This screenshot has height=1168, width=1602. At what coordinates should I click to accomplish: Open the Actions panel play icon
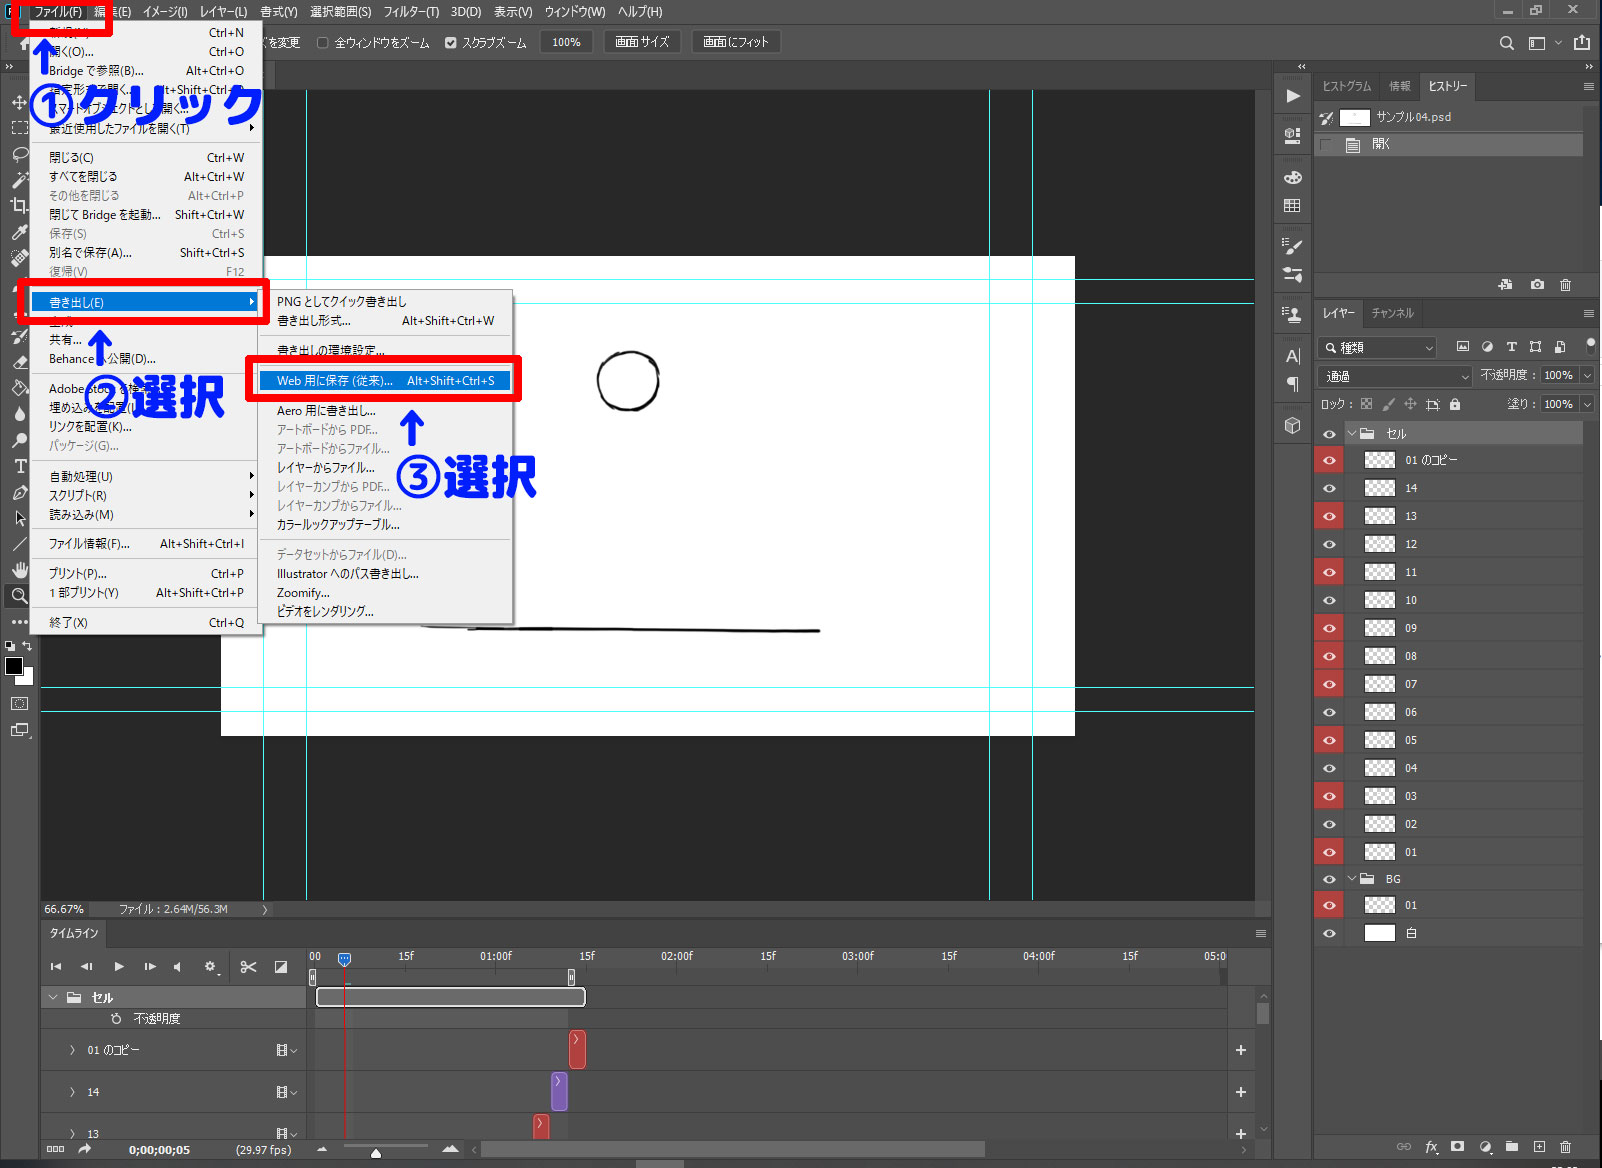[x=1293, y=96]
